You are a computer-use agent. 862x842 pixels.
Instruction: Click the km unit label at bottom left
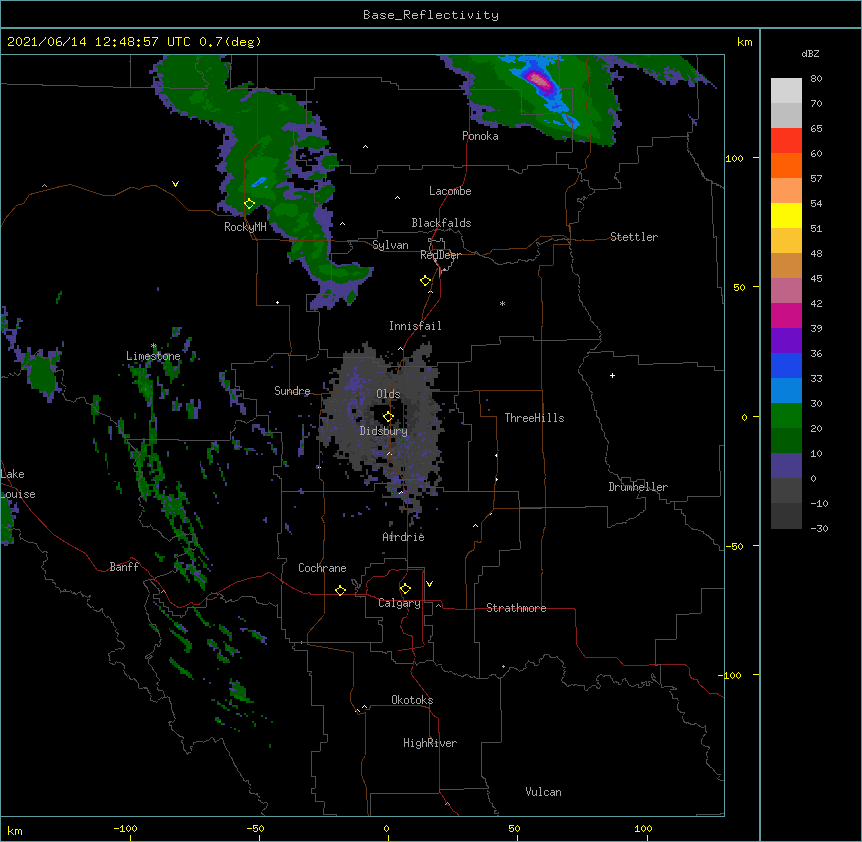point(15,831)
